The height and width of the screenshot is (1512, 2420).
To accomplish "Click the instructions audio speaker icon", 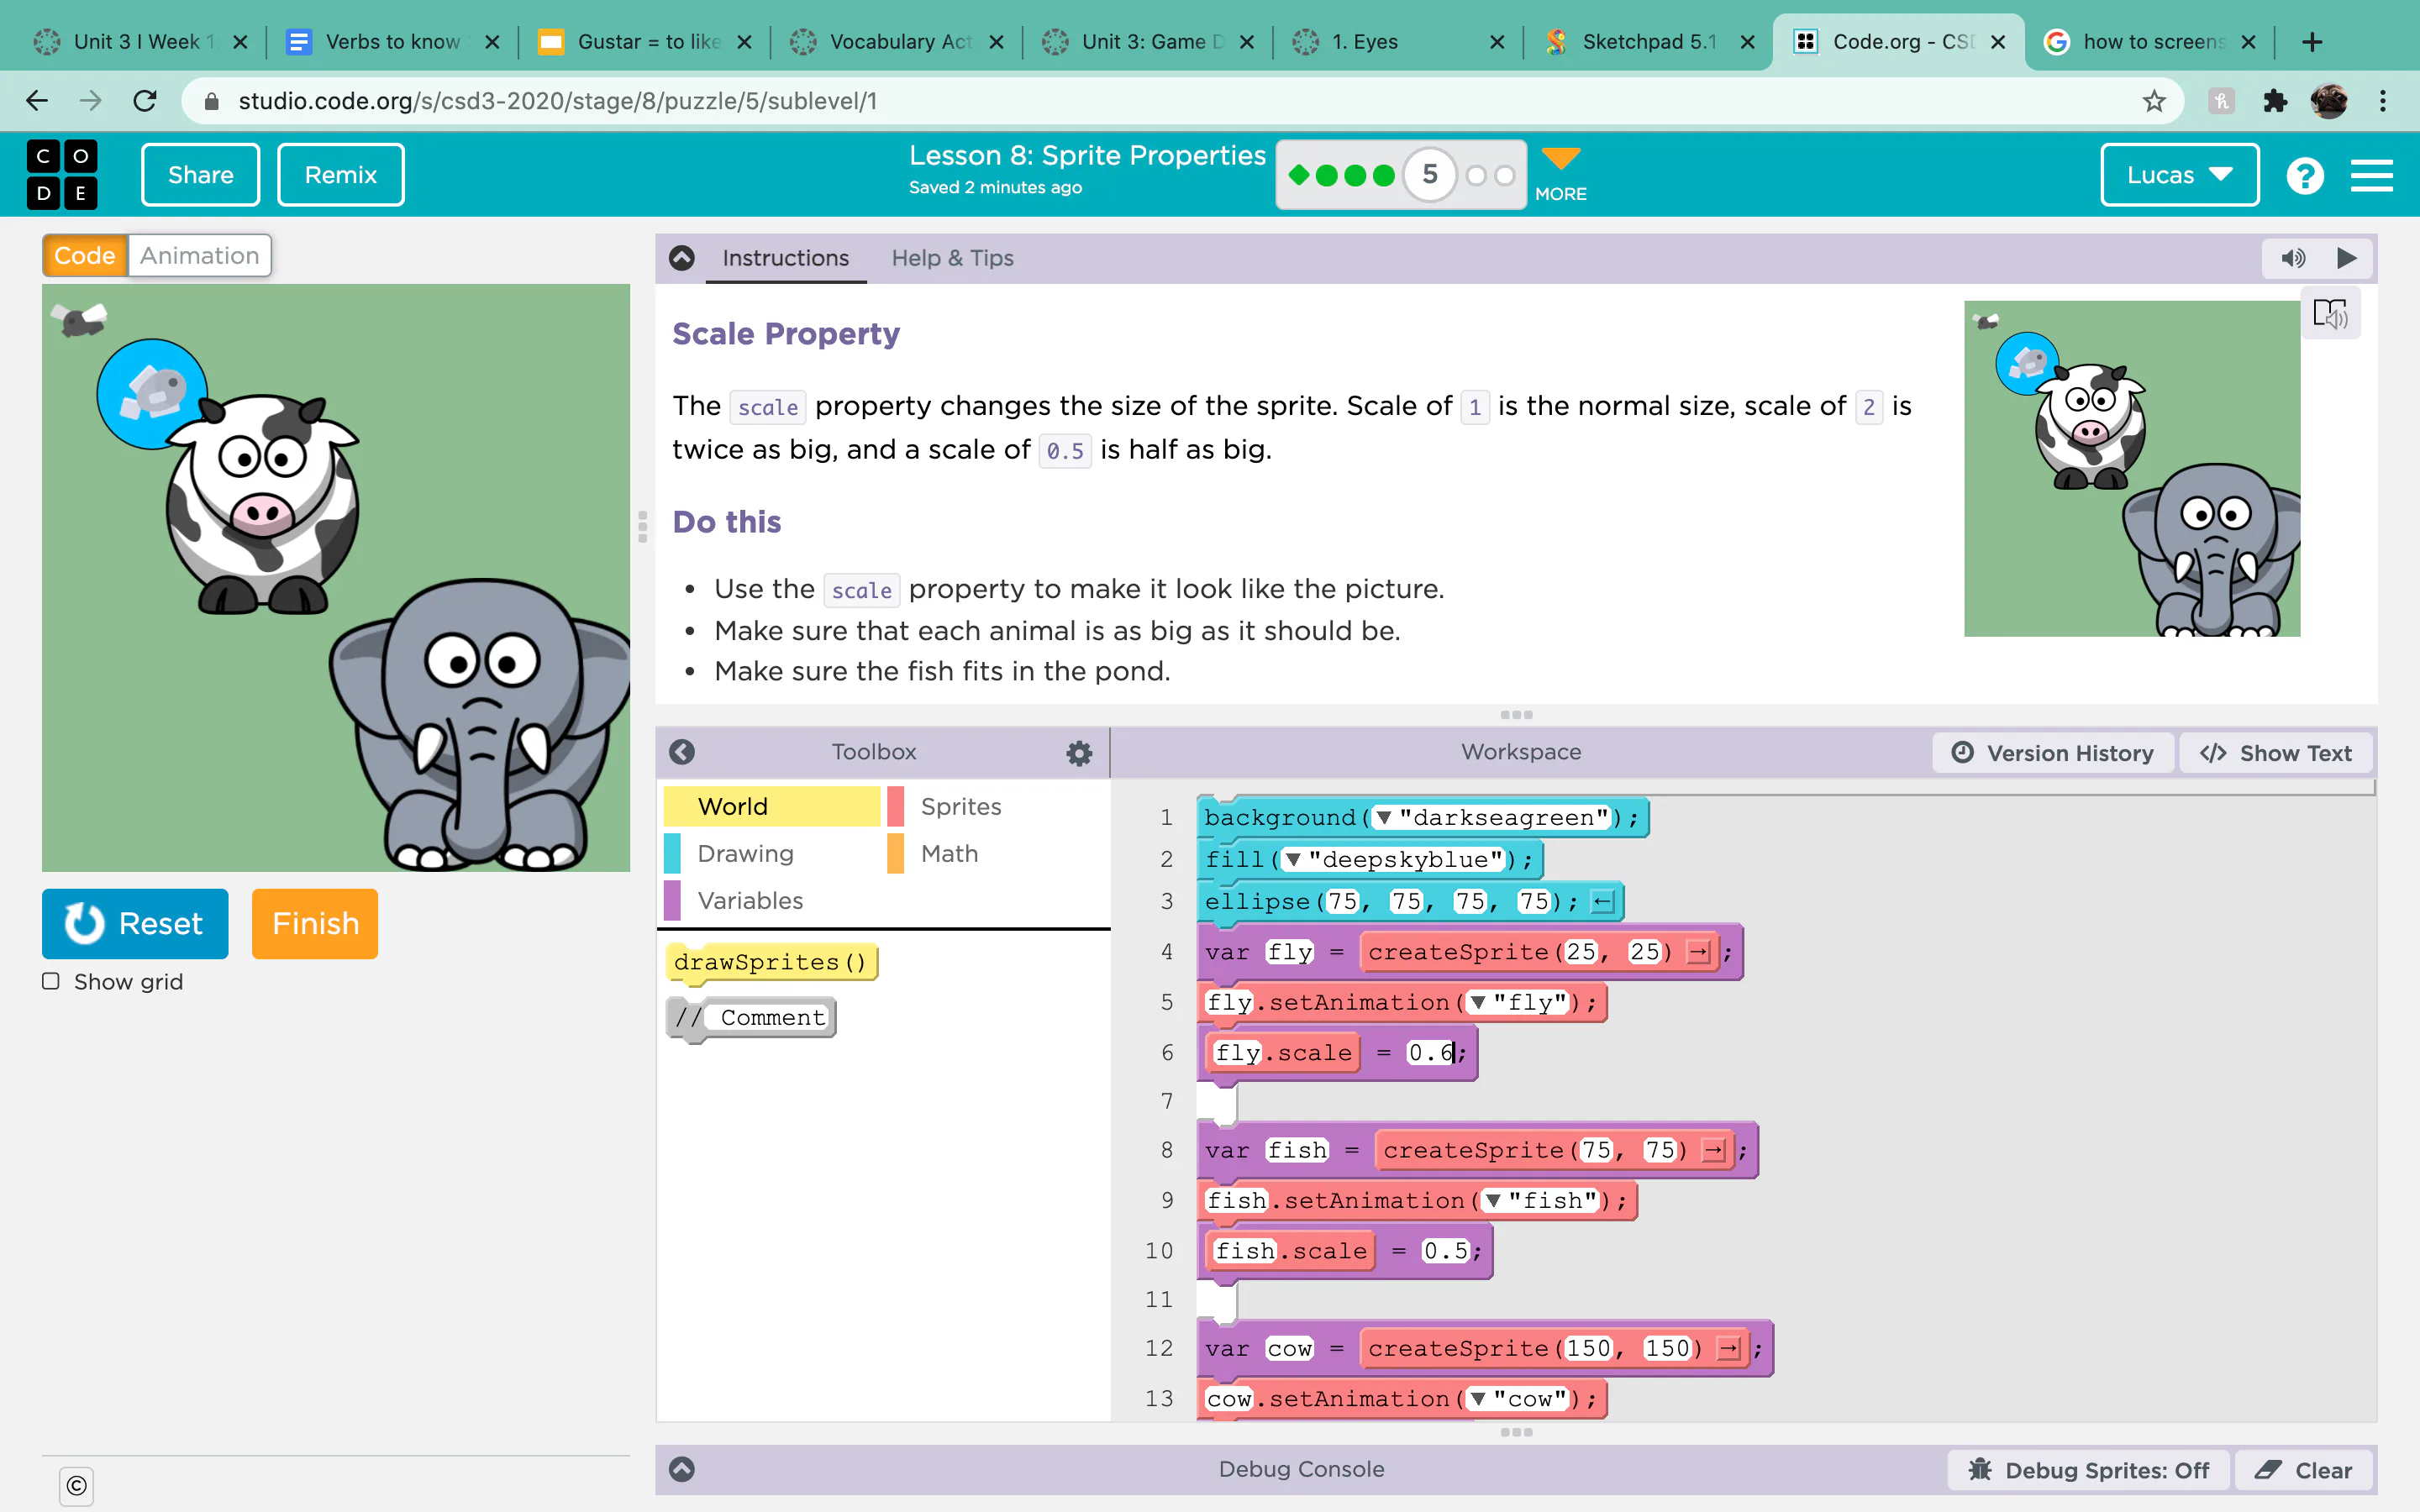I will [x=2292, y=258].
